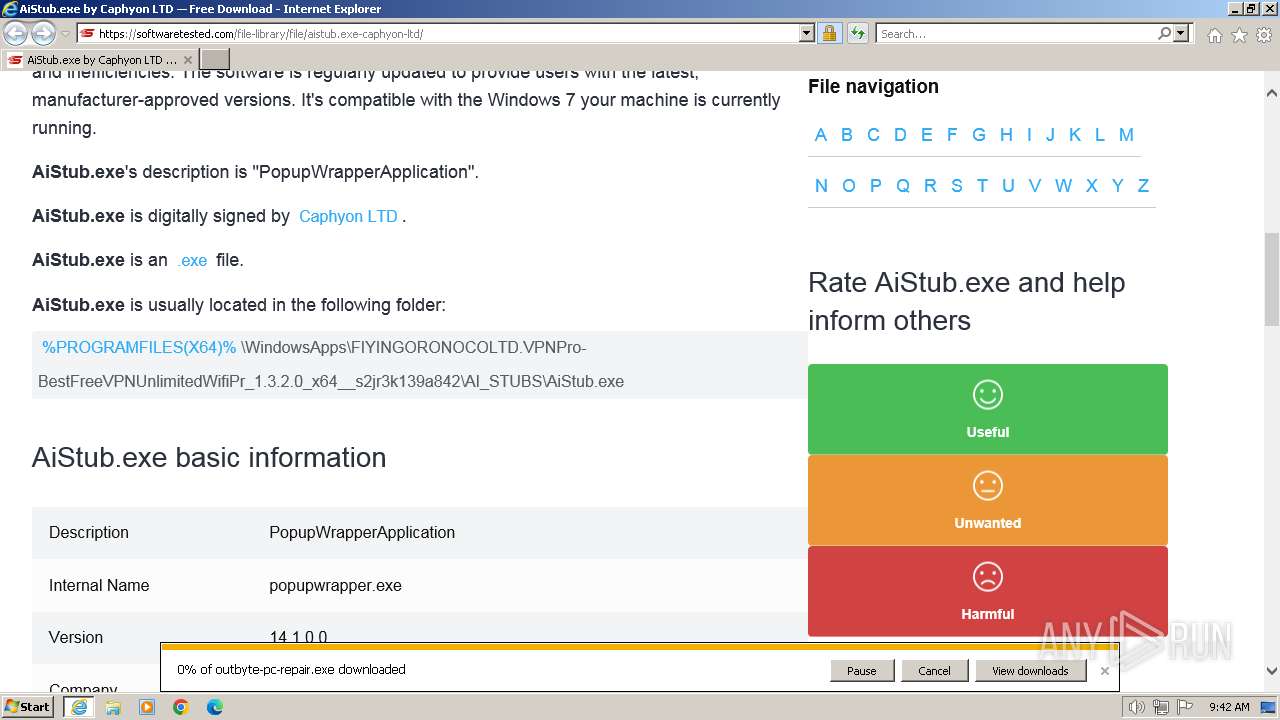The height and width of the screenshot is (720, 1280).
Task: Click the volume speaker tray icon
Action: click(1137, 707)
